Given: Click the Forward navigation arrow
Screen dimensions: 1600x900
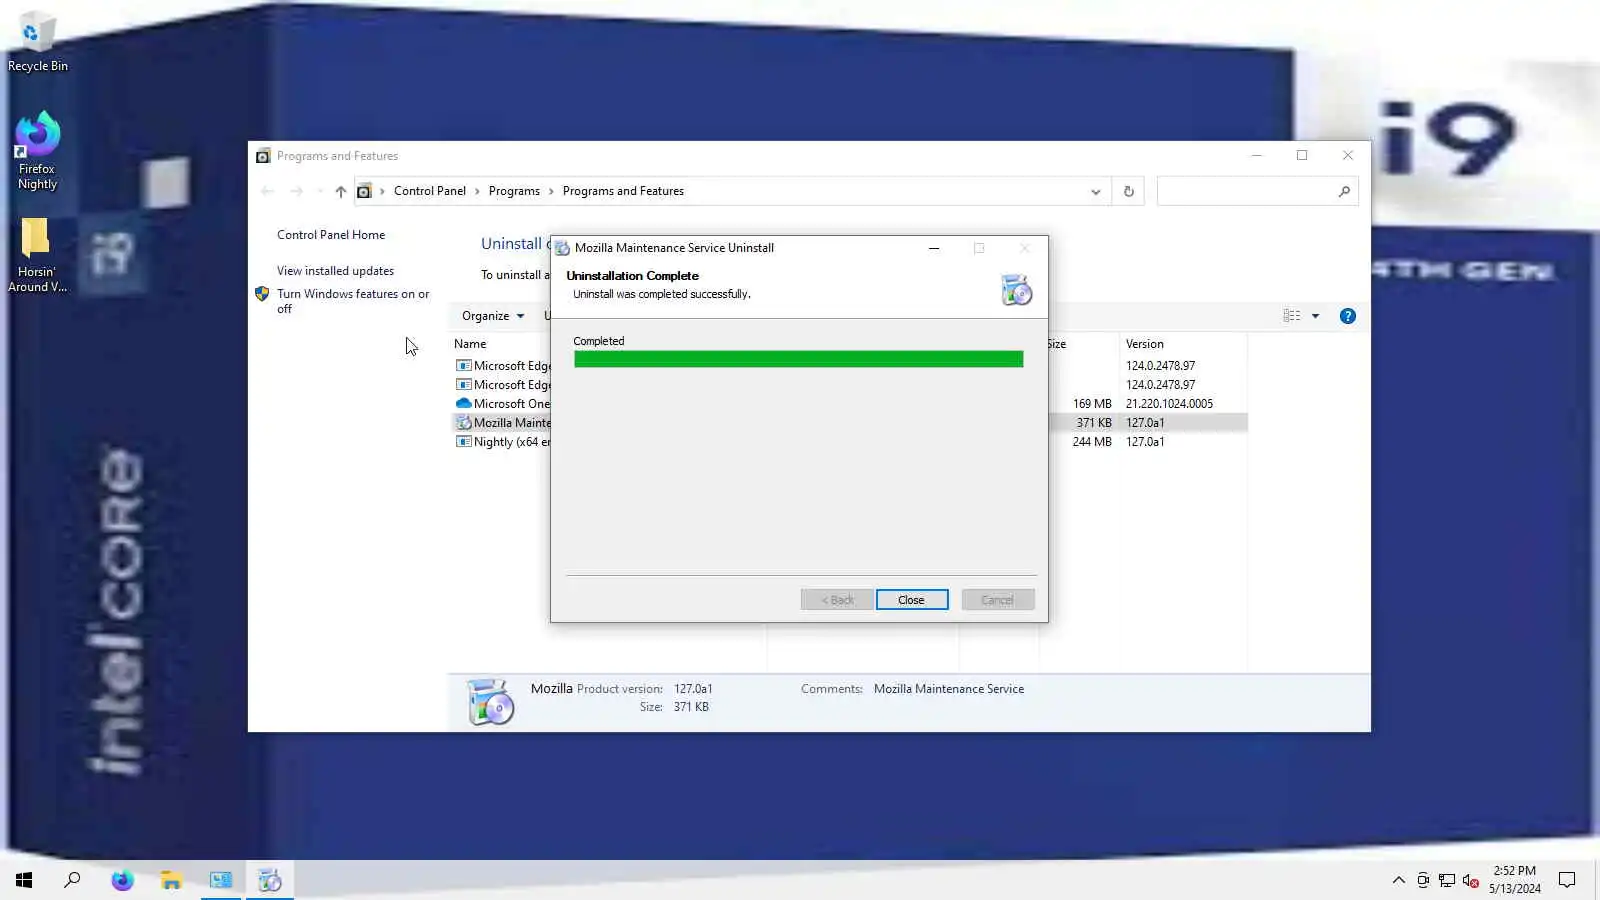Looking at the screenshot, I should (x=296, y=191).
